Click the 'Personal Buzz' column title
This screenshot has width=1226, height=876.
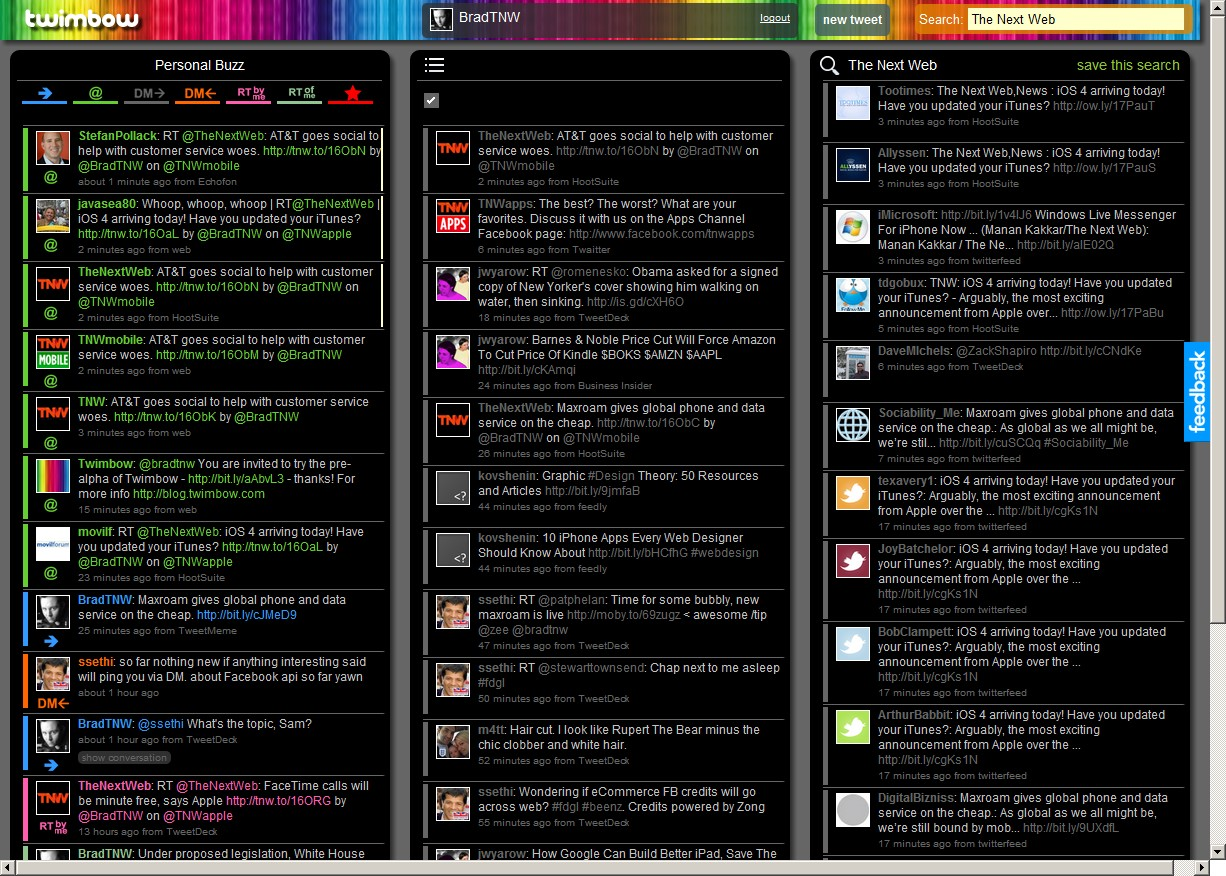tap(199, 65)
